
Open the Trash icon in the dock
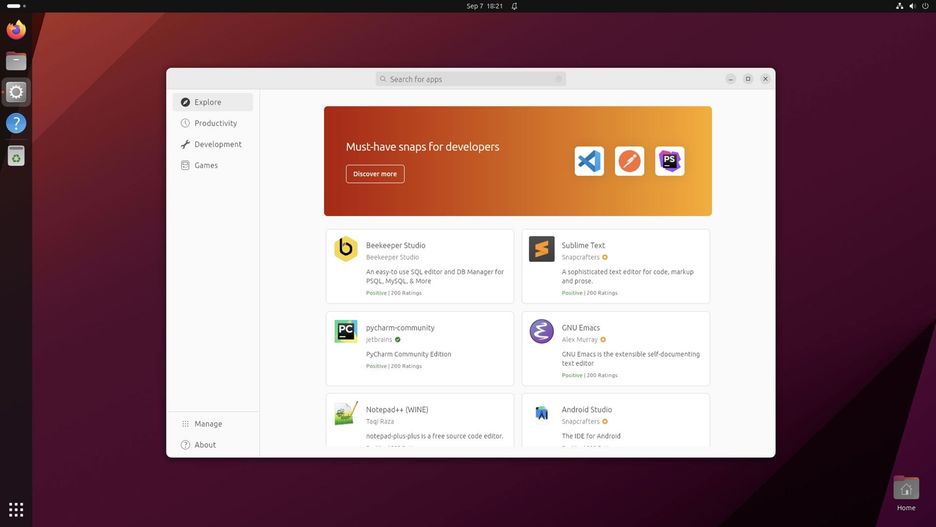16,155
